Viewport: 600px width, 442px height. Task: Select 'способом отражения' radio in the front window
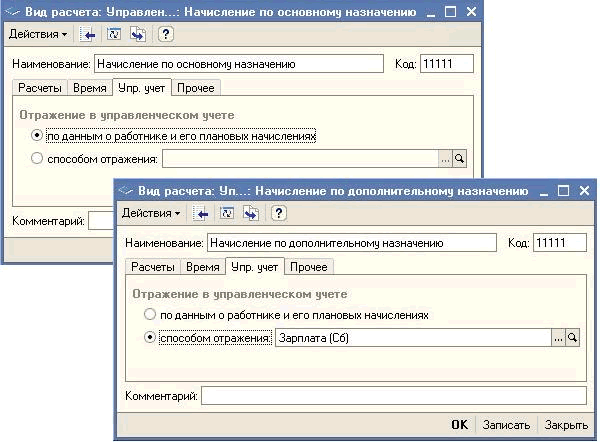pos(150,339)
